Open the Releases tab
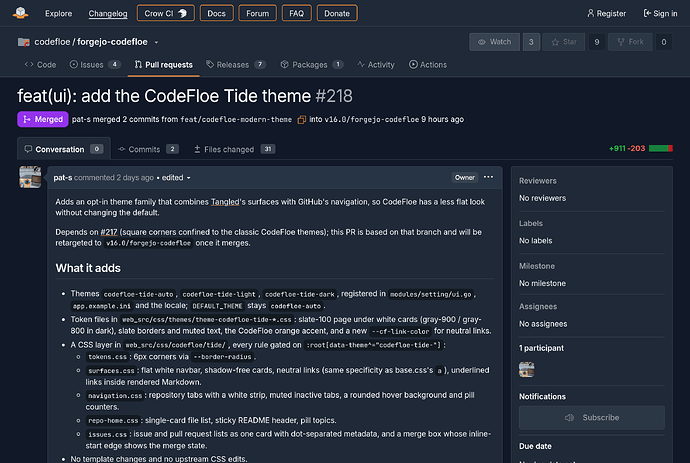This screenshot has width=690, height=463. click(236, 65)
